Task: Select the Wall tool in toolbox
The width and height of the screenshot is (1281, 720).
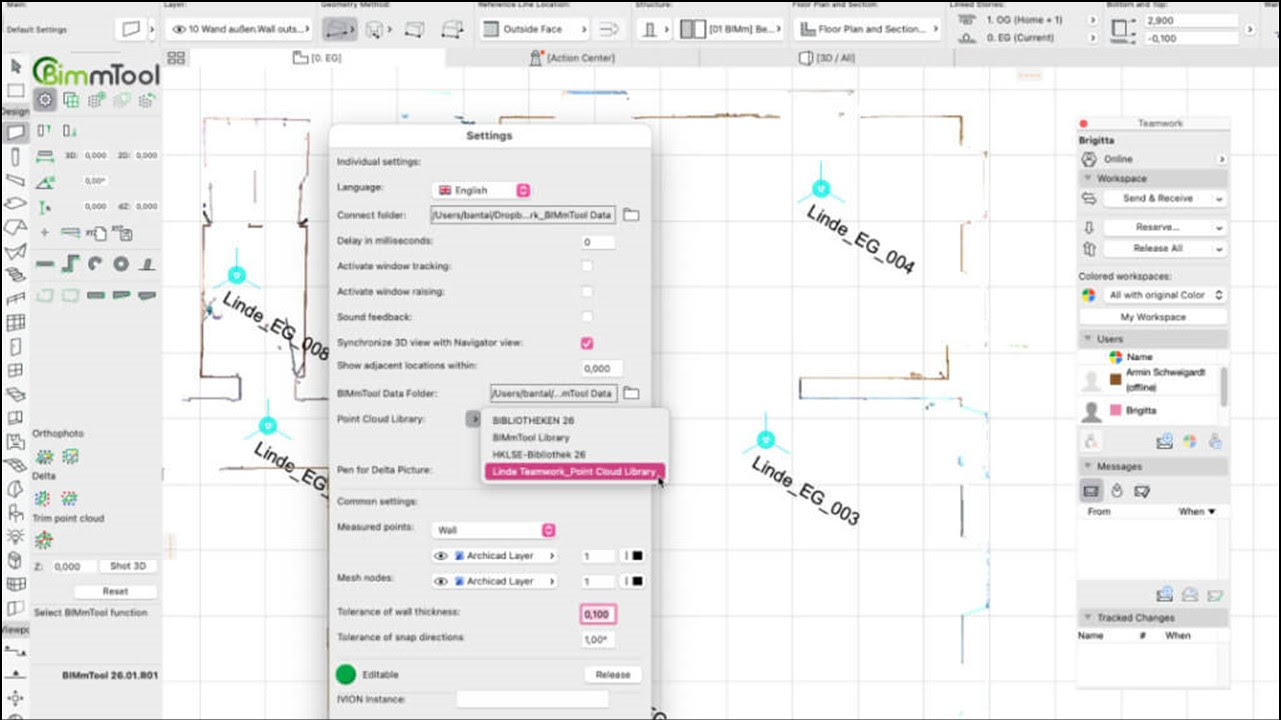Action: pyautogui.click(x=15, y=132)
